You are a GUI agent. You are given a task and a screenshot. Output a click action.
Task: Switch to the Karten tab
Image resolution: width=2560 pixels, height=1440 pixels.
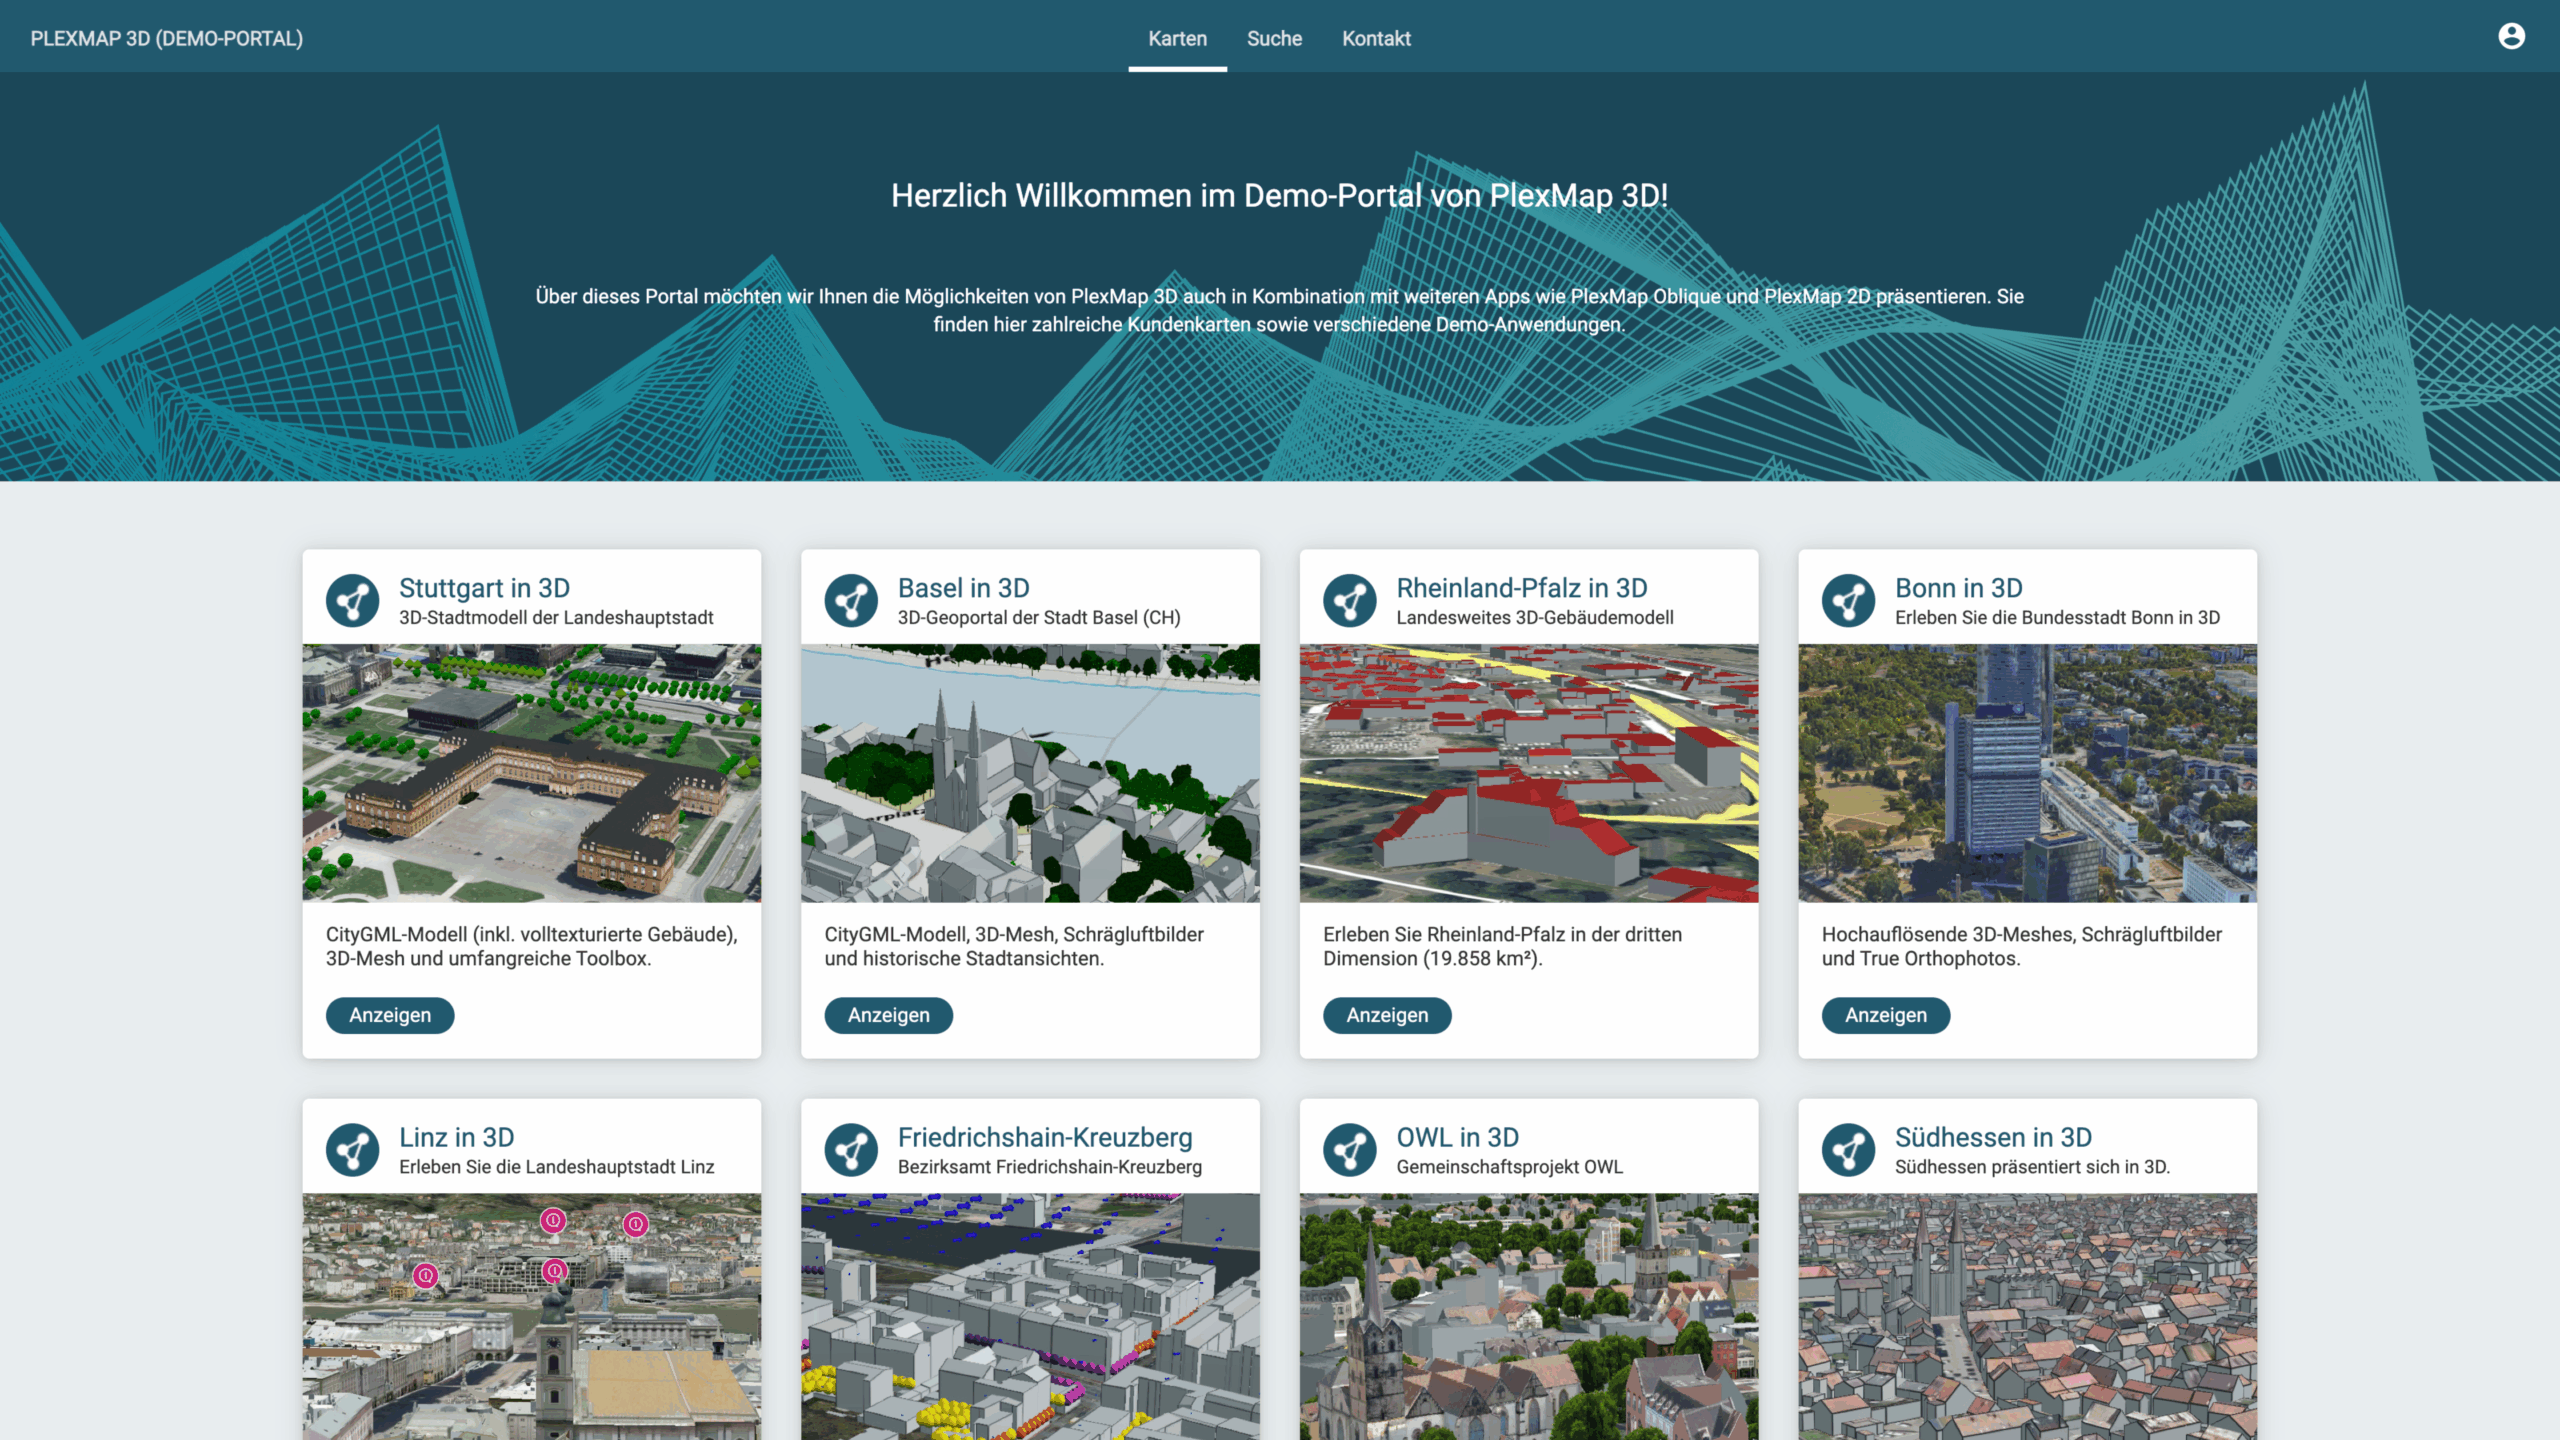pyautogui.click(x=1177, y=38)
